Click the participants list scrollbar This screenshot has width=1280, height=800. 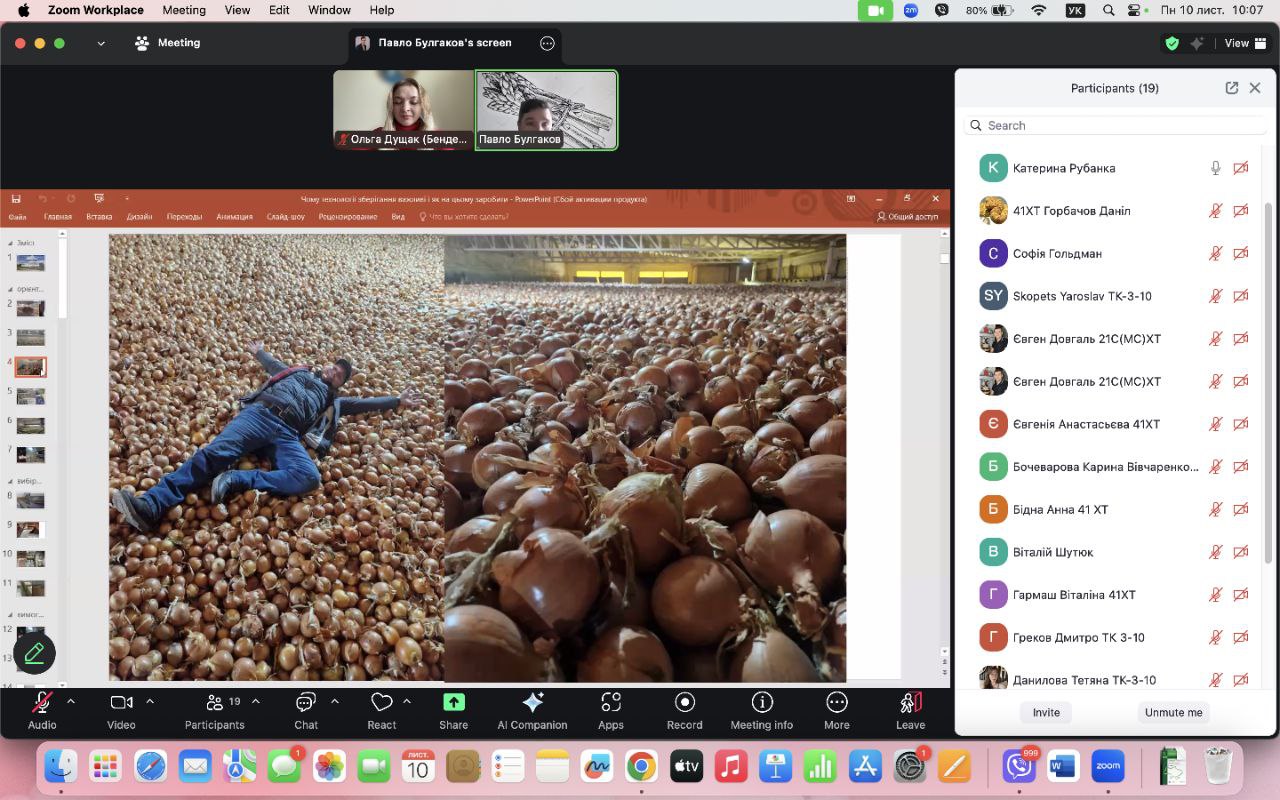point(1269,380)
